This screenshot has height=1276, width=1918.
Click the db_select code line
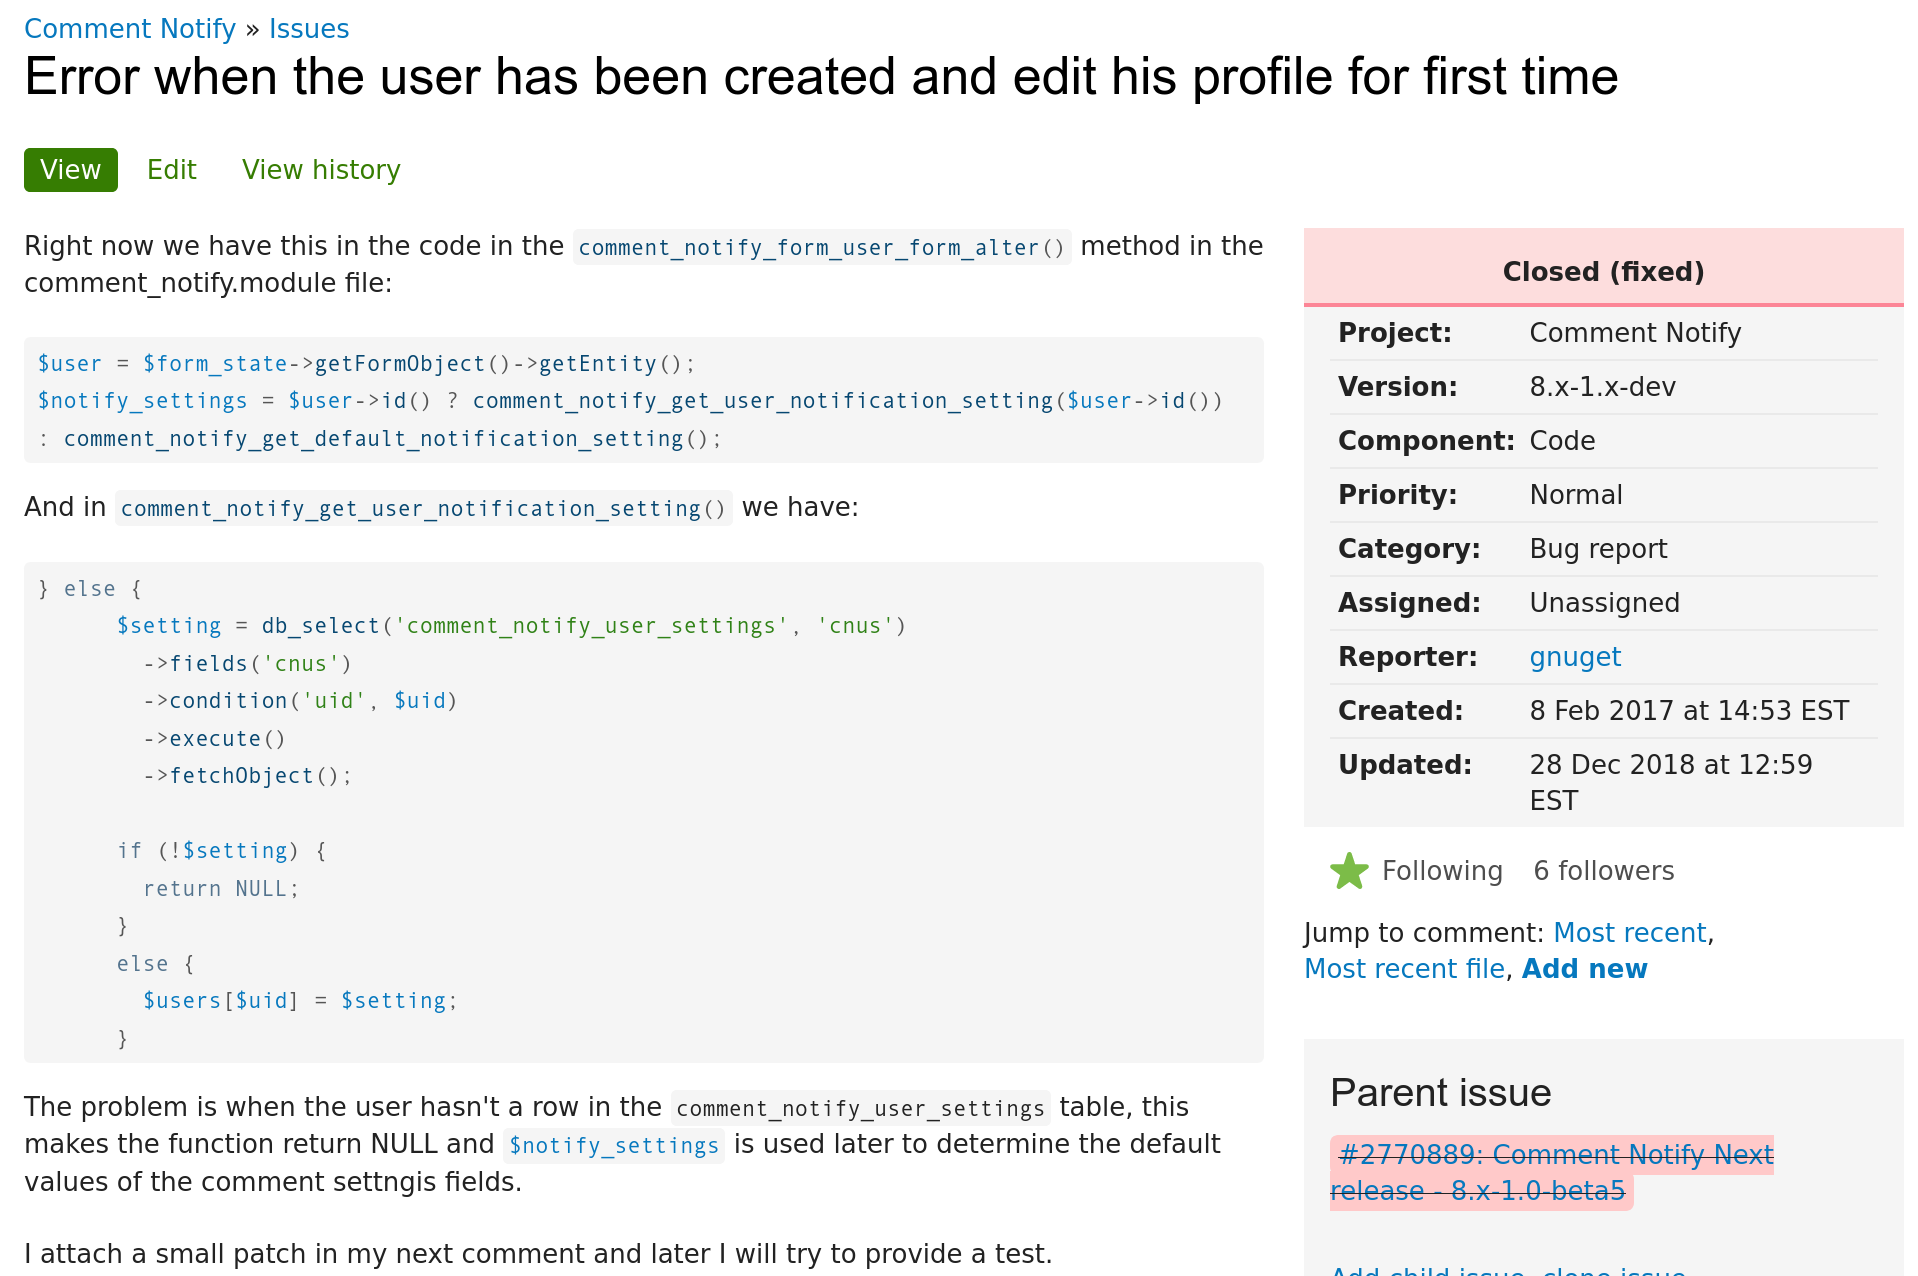[x=511, y=626]
